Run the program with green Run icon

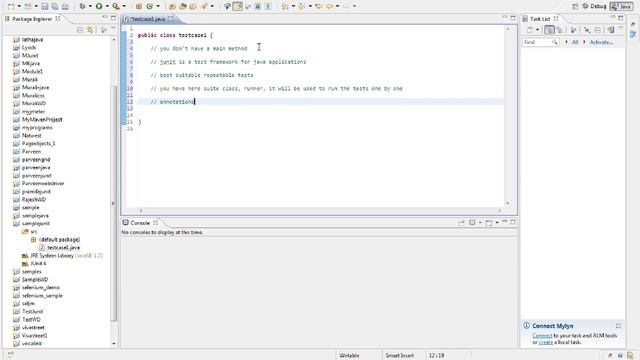(99, 6)
